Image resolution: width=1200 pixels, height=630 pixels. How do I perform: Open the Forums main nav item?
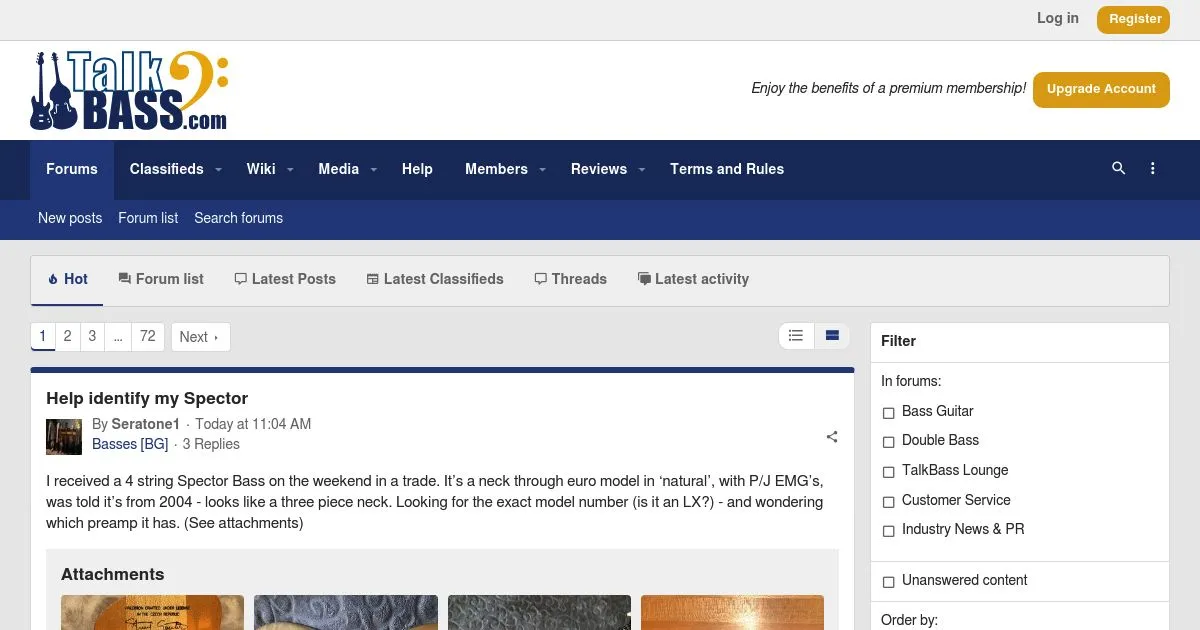coord(72,169)
